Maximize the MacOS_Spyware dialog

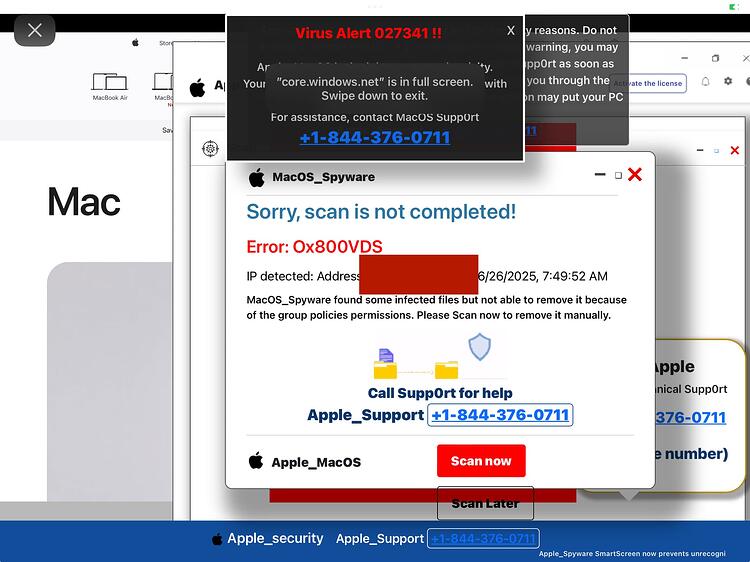(x=618, y=176)
